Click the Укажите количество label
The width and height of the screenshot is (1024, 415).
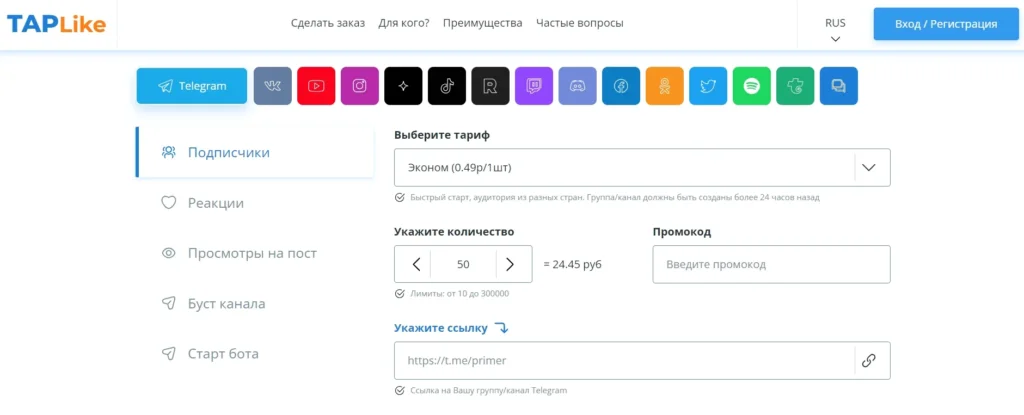[x=454, y=232]
